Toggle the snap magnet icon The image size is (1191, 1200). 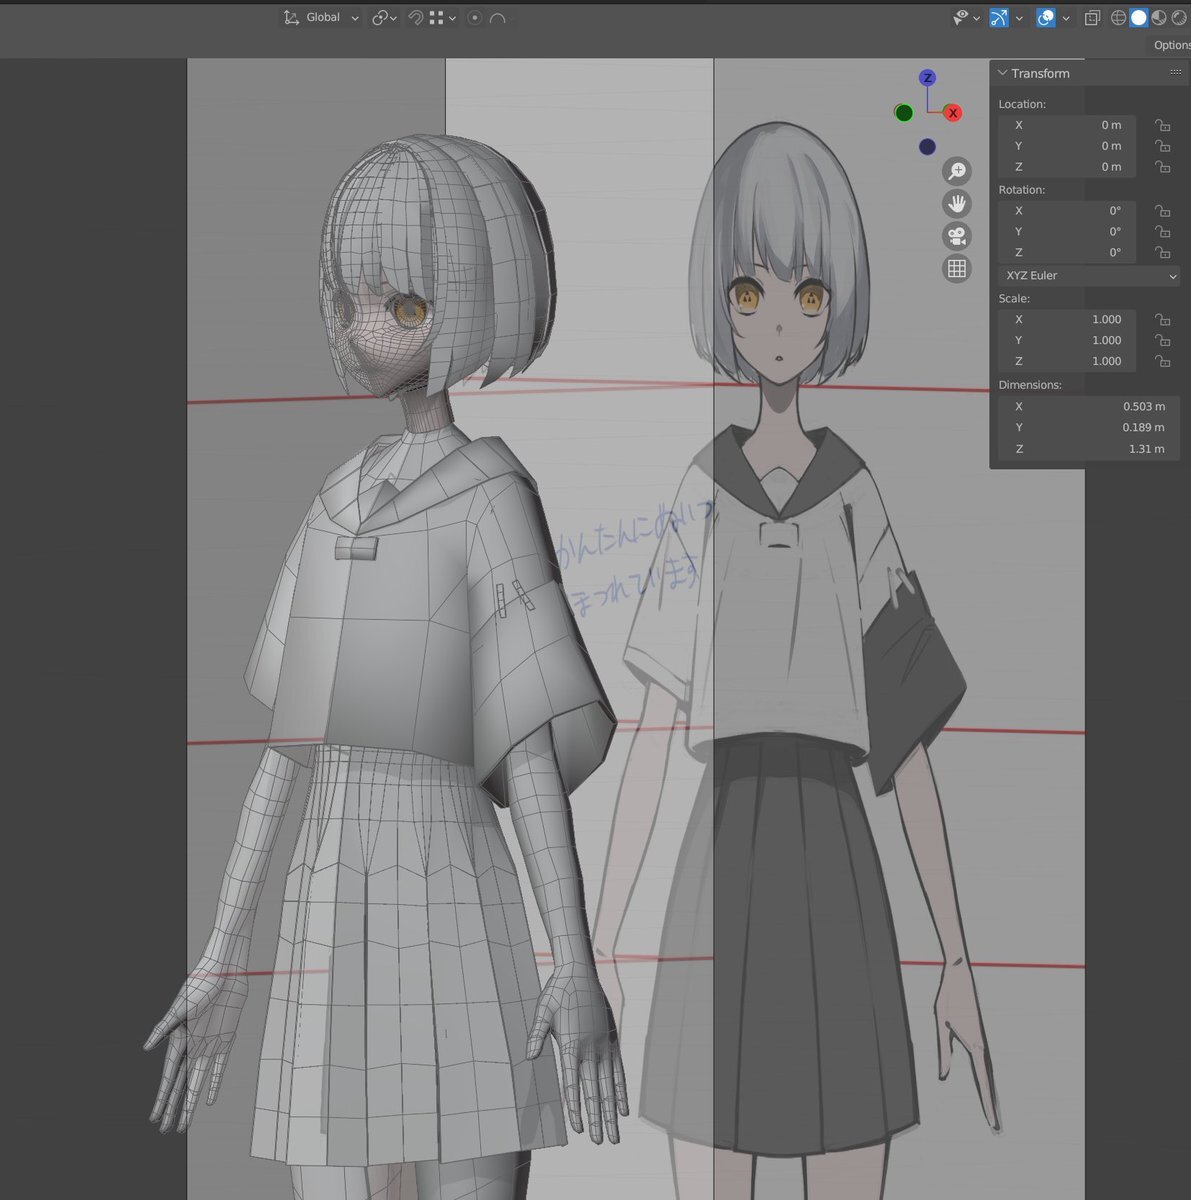click(415, 18)
